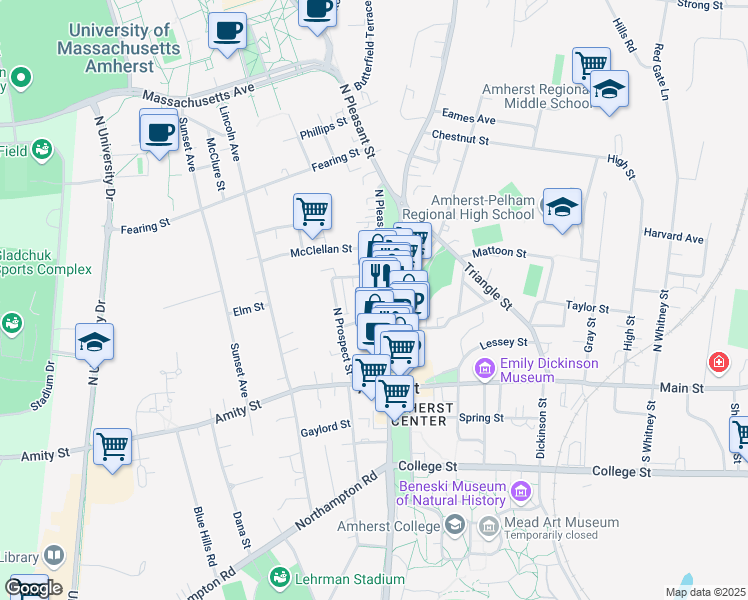Open the Library pin icon

[54, 556]
